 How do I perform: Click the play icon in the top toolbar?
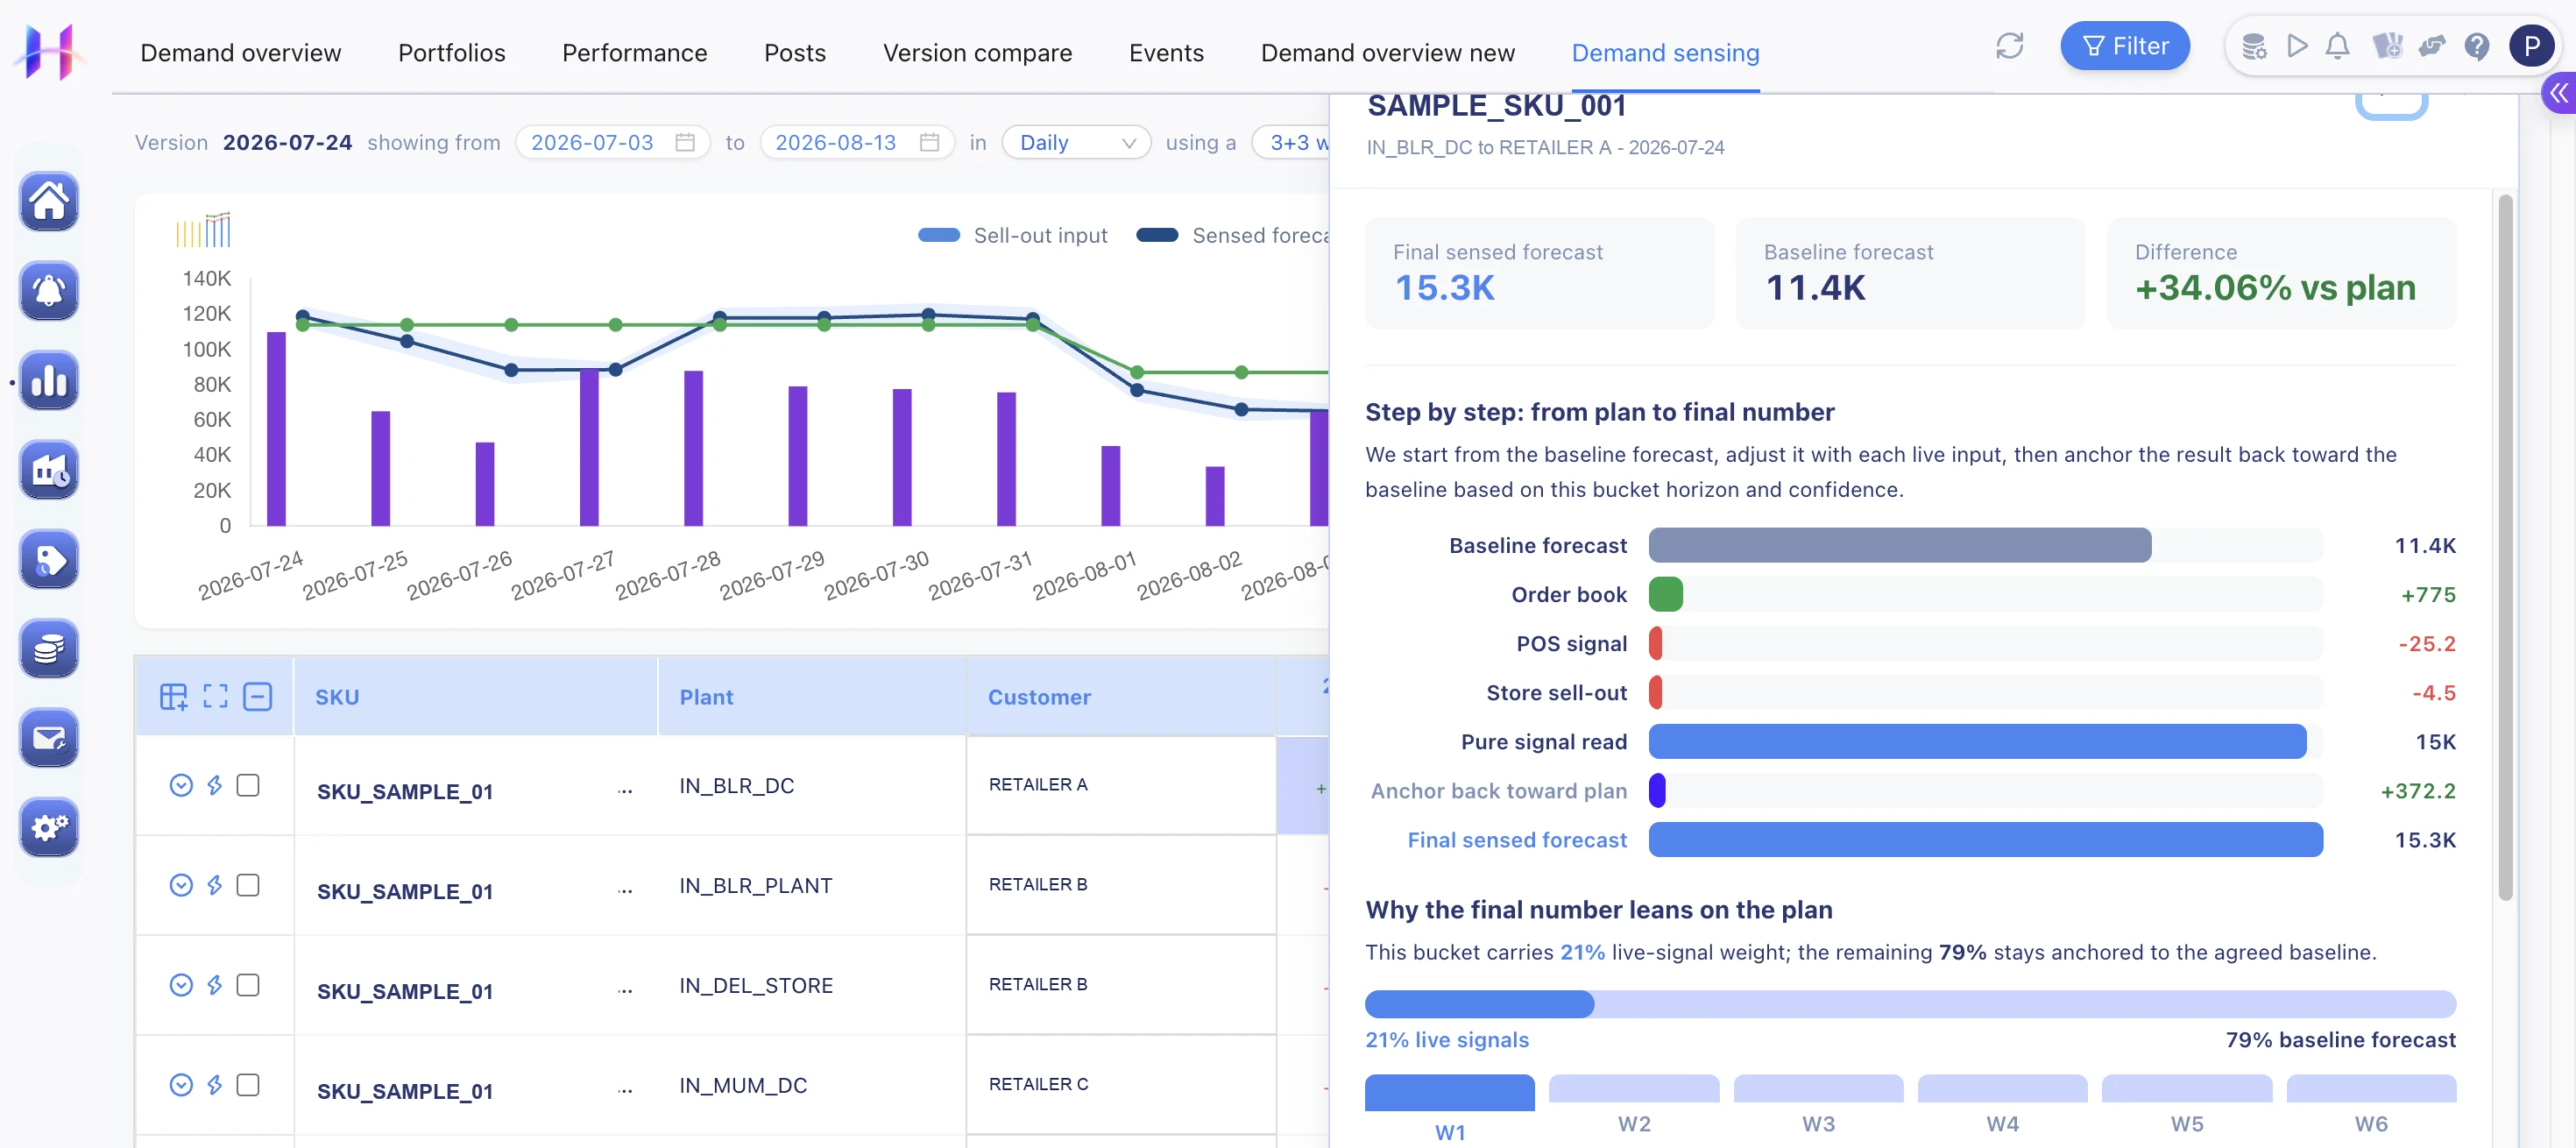pyautogui.click(x=2297, y=46)
